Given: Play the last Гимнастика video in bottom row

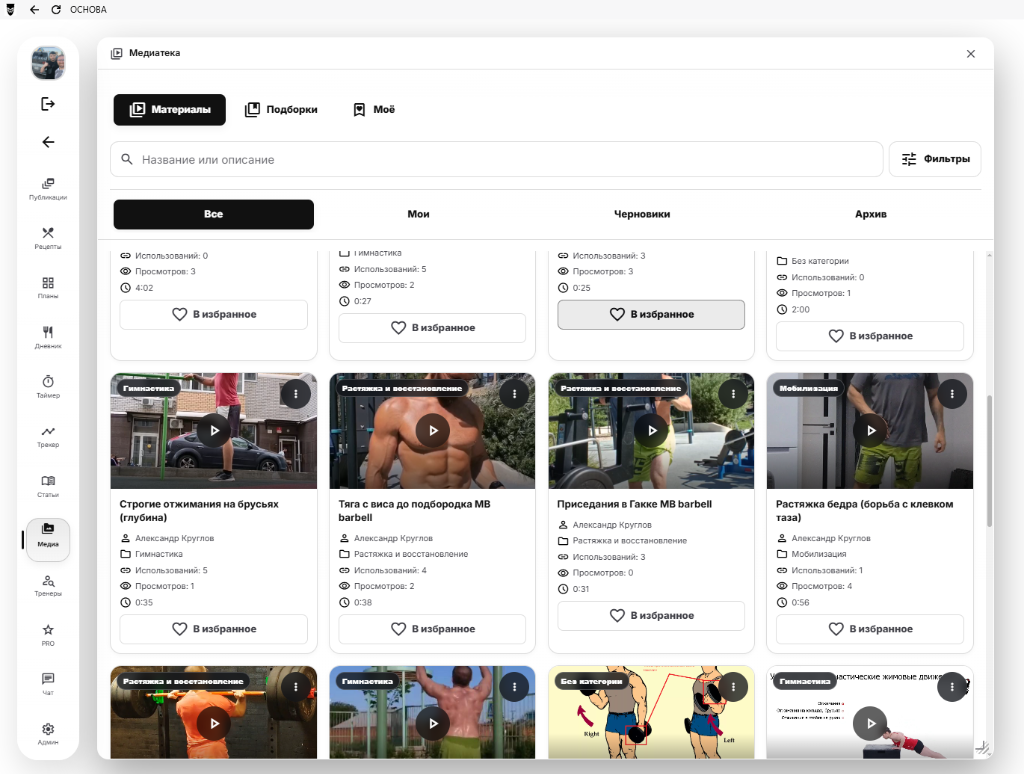Looking at the screenshot, I should (x=871, y=723).
